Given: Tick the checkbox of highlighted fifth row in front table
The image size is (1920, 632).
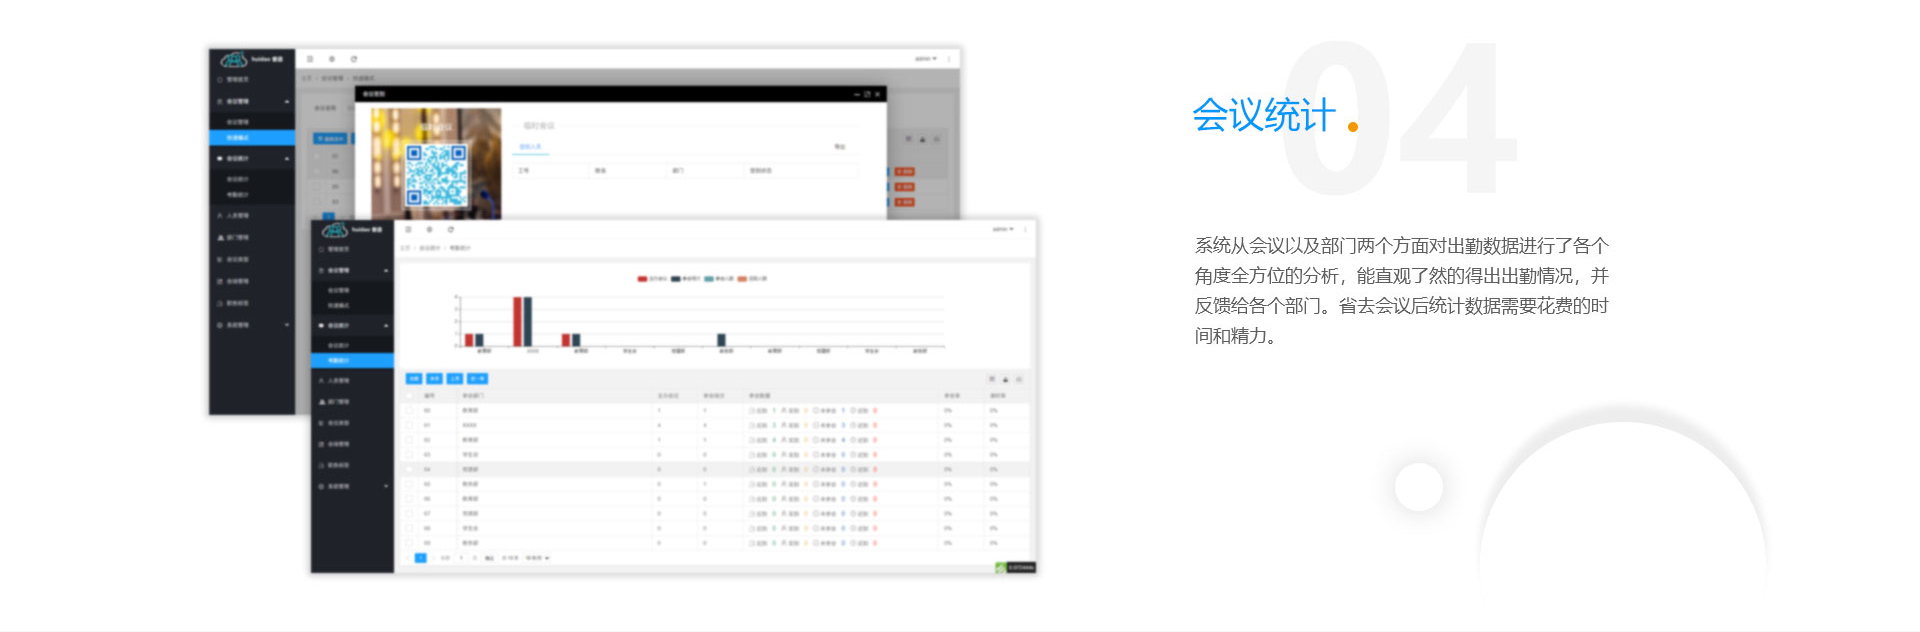Looking at the screenshot, I should click(408, 469).
